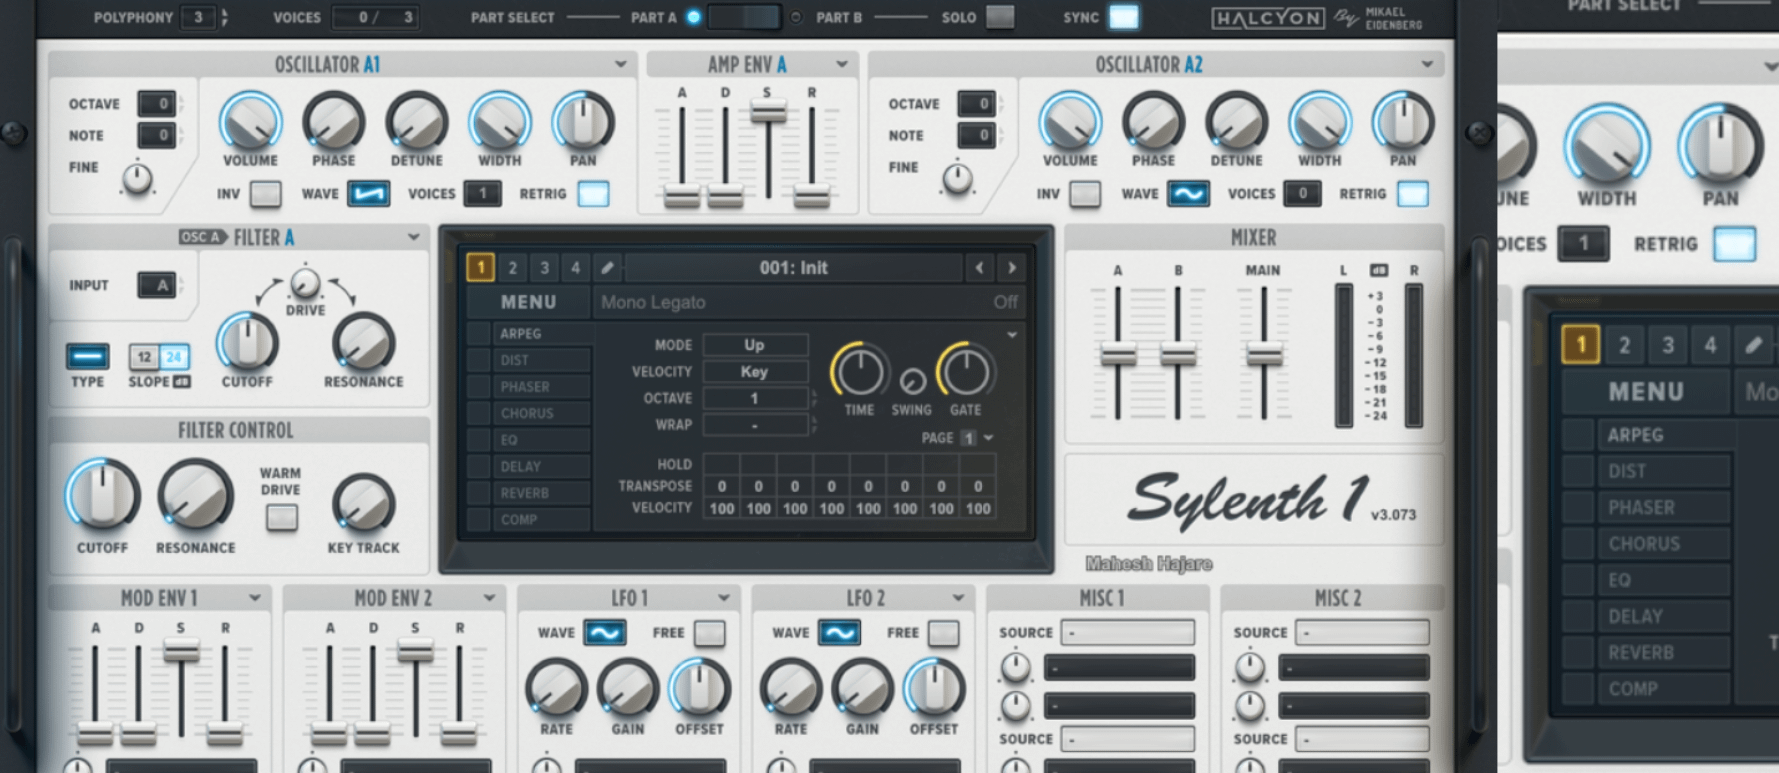The width and height of the screenshot is (1779, 773).
Task: Select display tab 4
Action: click(x=575, y=267)
